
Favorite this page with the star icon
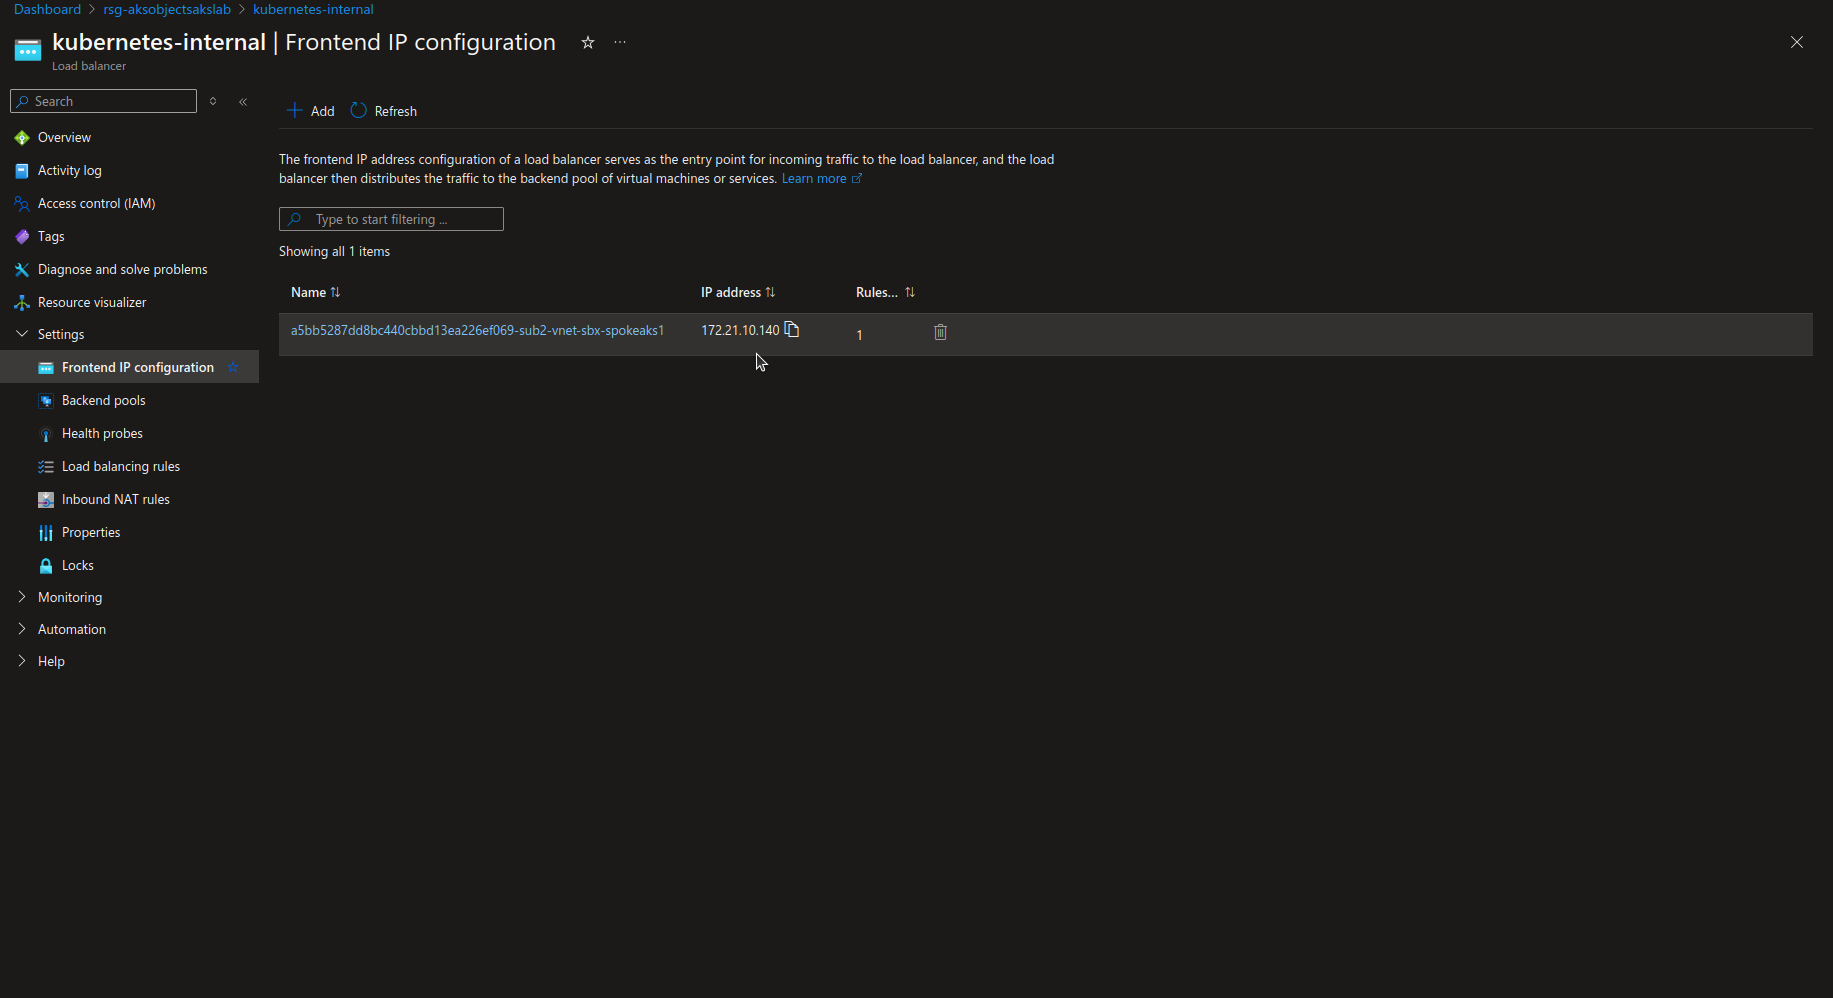(x=588, y=42)
